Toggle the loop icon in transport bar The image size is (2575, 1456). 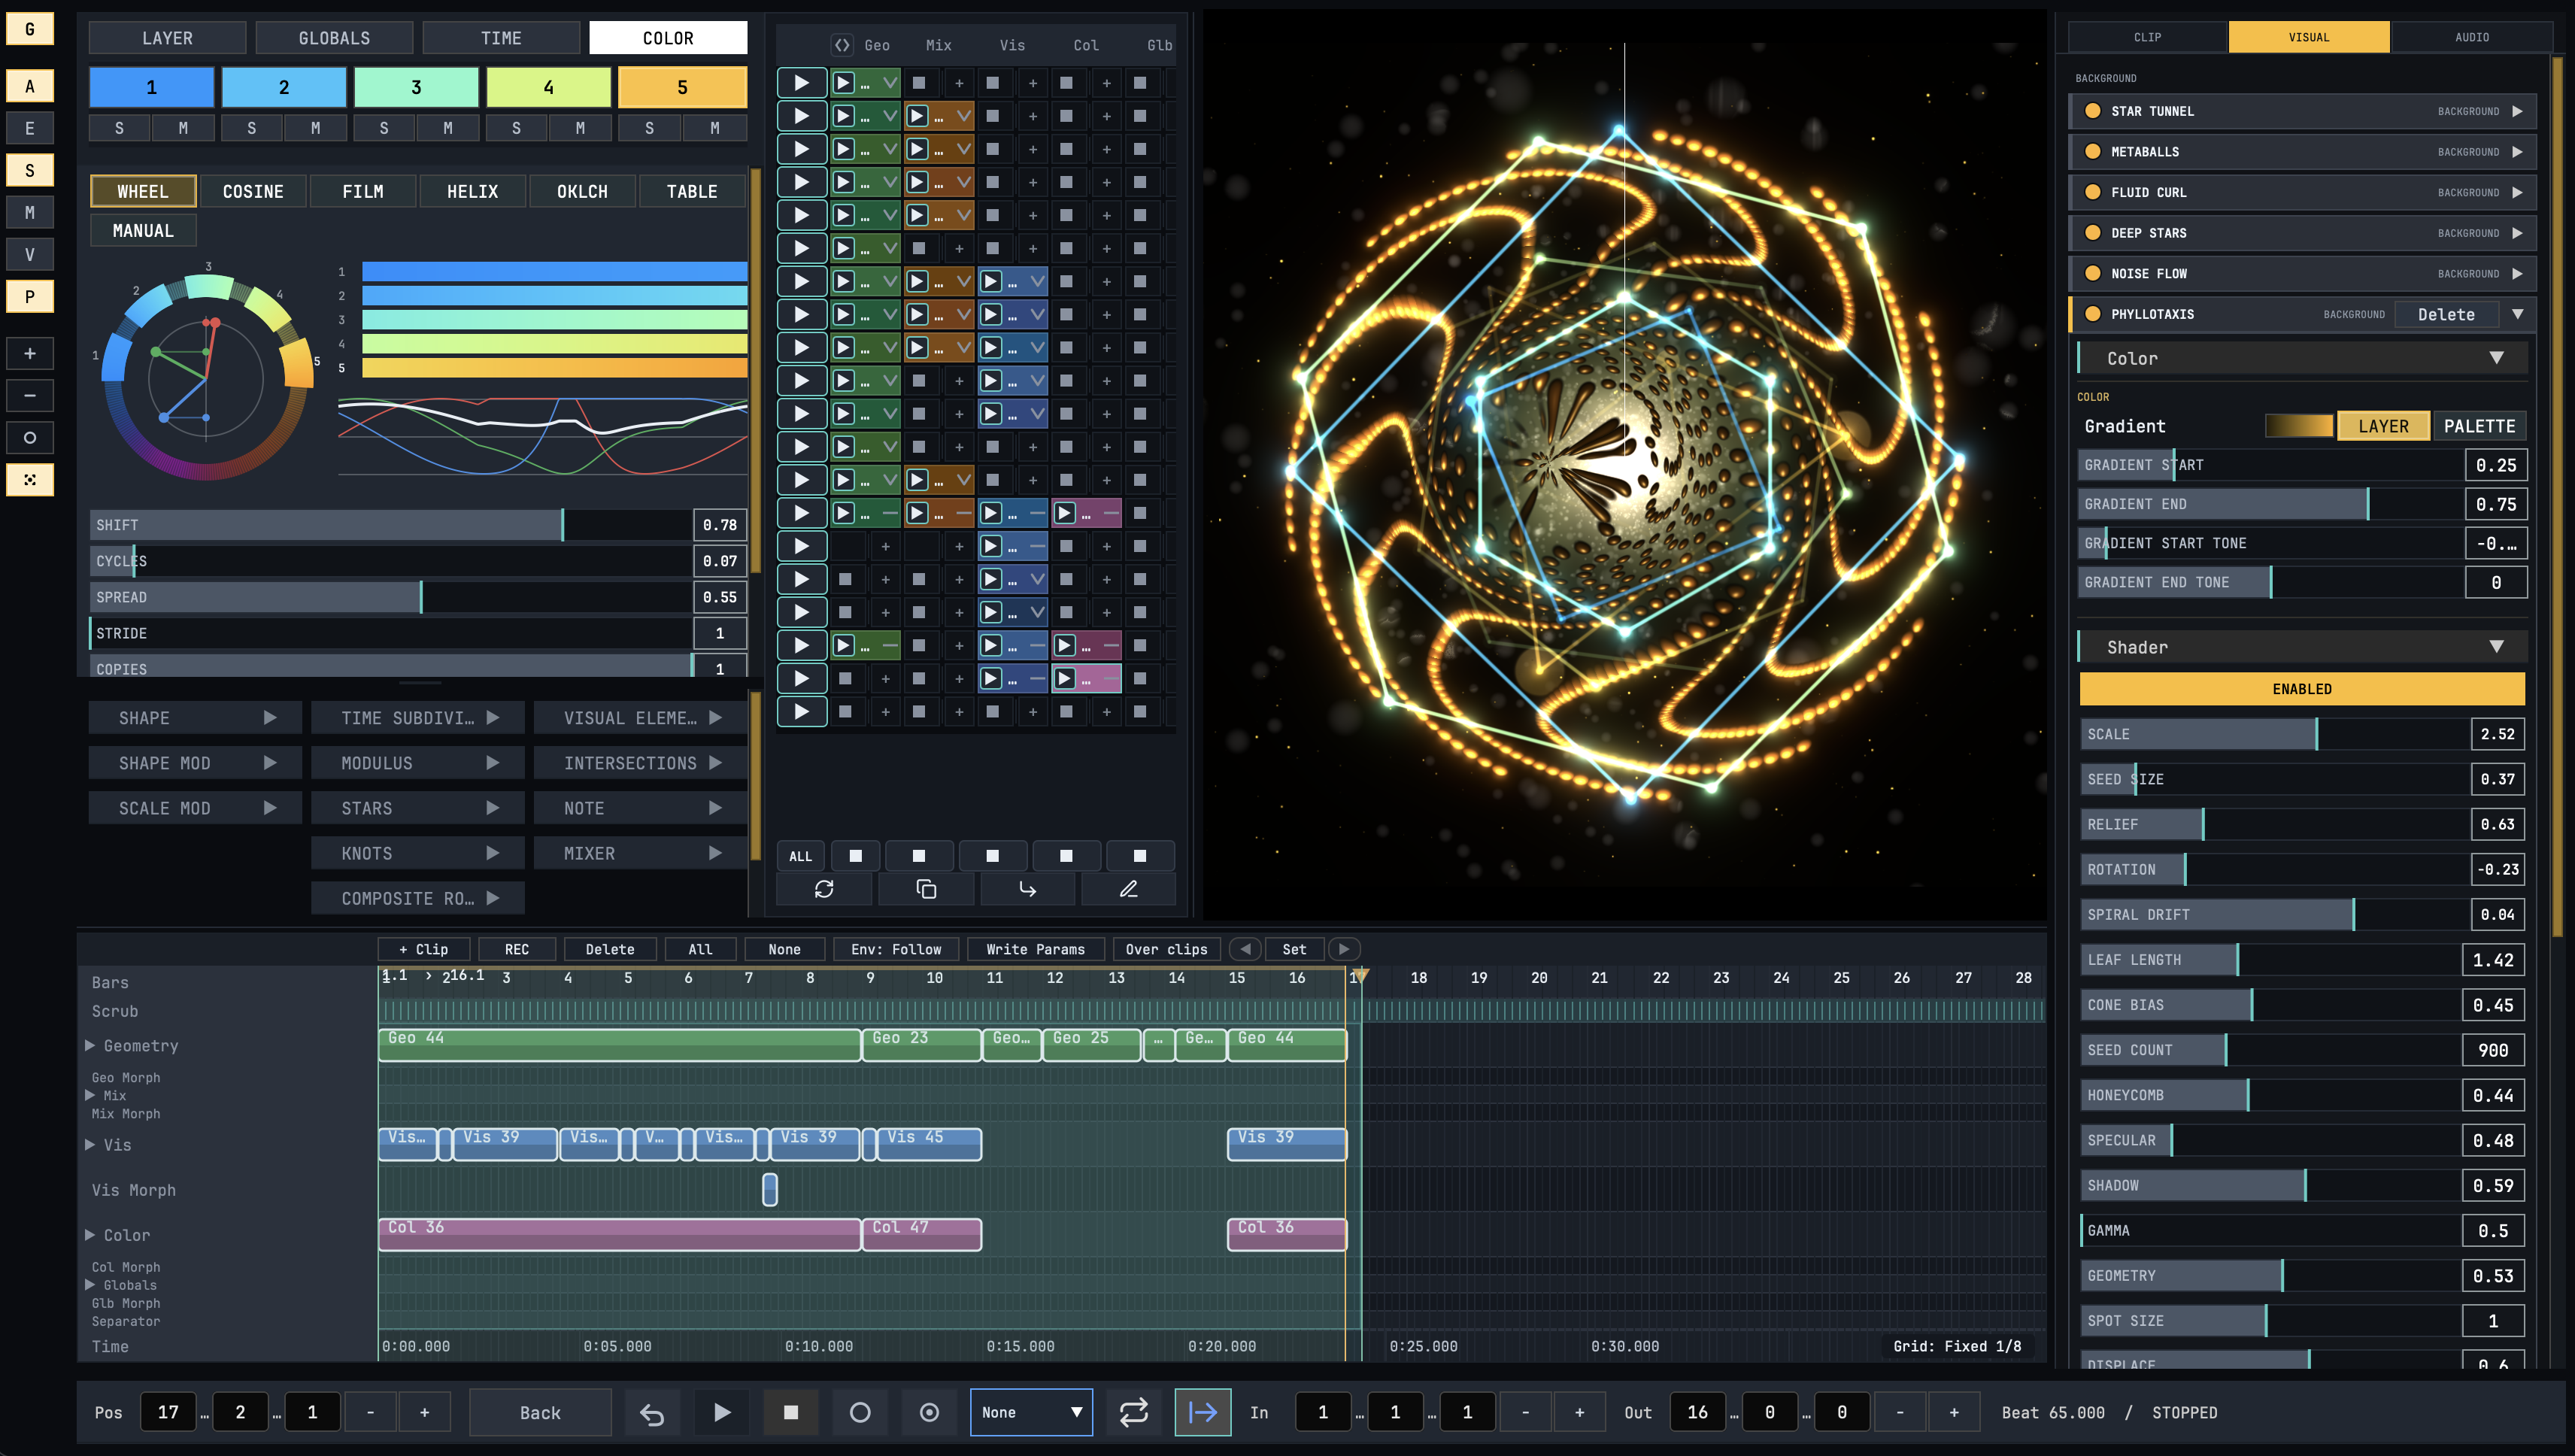coord(1133,1412)
